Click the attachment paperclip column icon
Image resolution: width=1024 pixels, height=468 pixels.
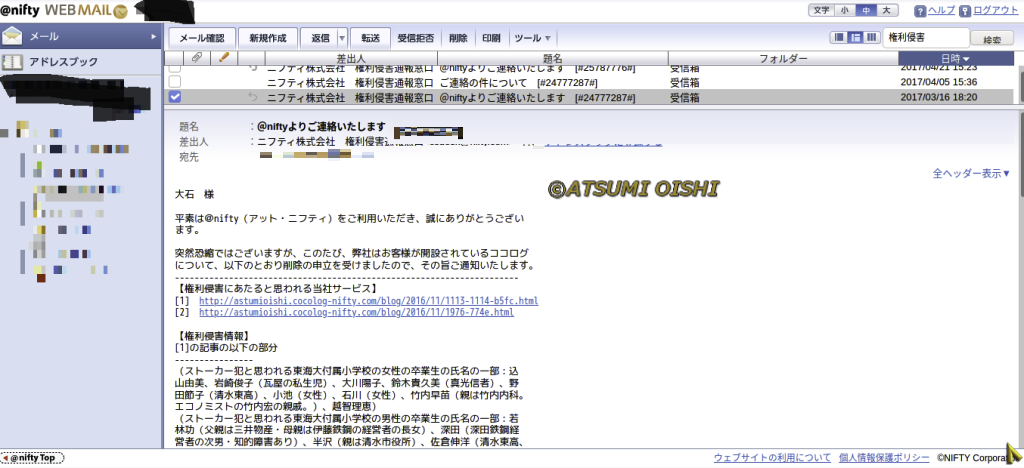[x=197, y=58]
